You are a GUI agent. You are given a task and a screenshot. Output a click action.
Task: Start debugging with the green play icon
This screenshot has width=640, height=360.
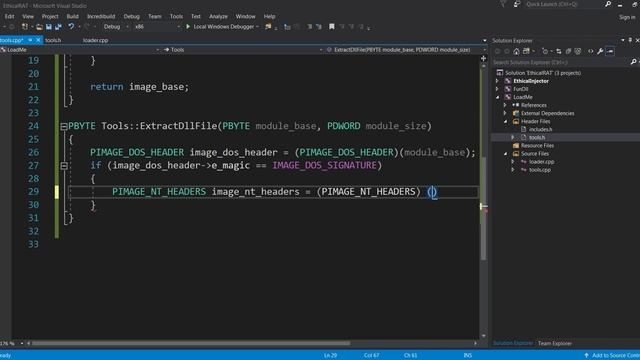(188, 27)
